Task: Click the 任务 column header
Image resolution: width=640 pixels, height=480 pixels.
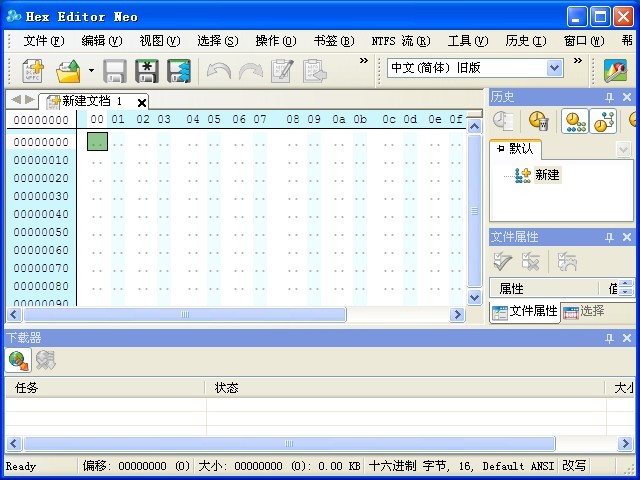Action: (105, 388)
